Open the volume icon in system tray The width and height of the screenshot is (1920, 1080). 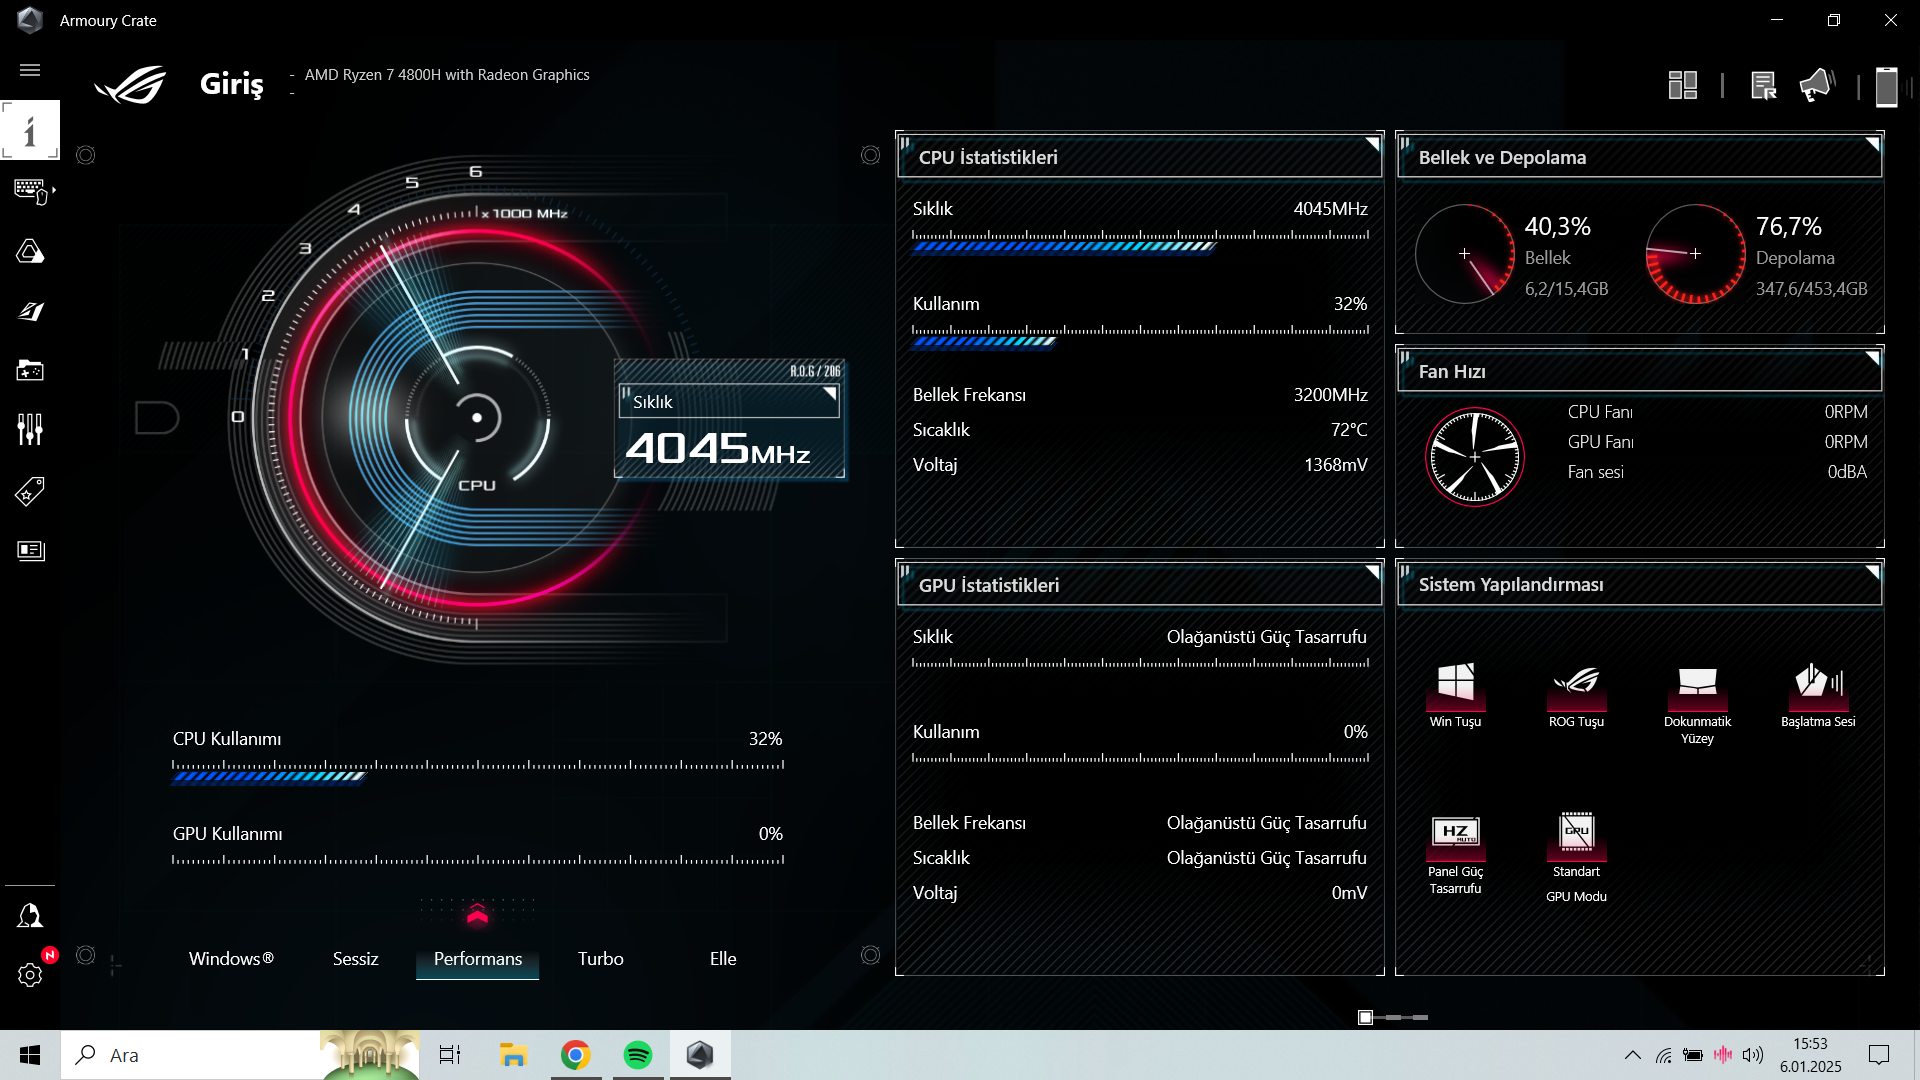pyautogui.click(x=1753, y=1055)
